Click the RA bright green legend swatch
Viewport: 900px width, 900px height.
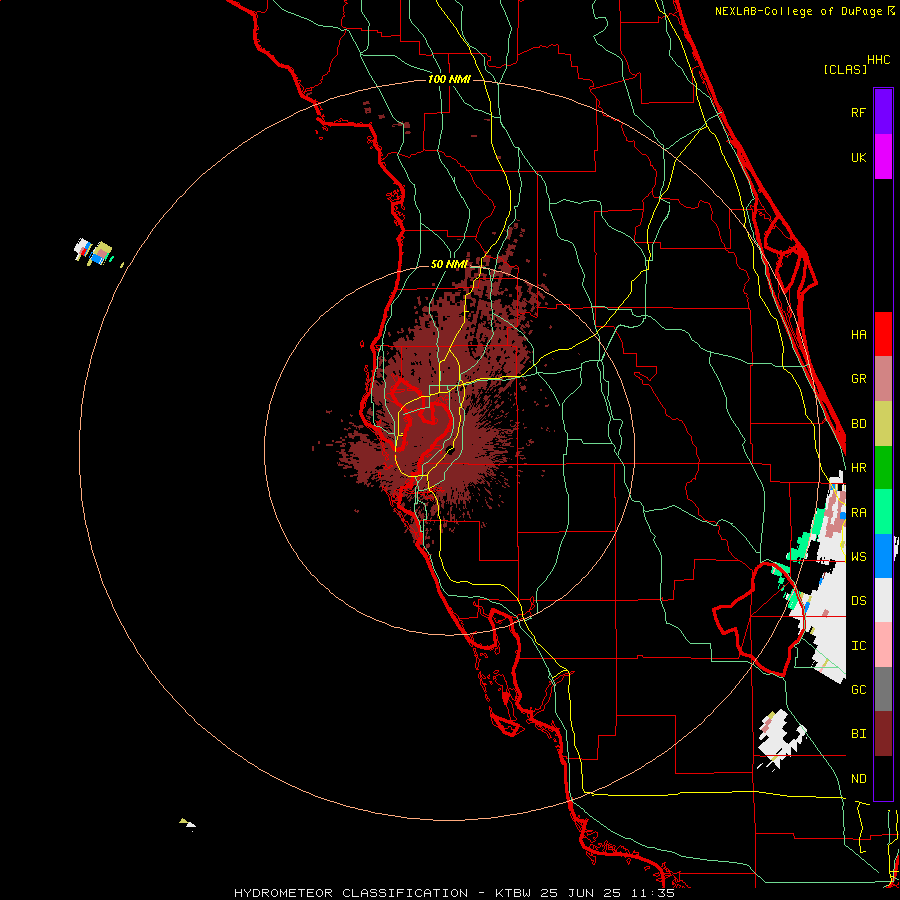[x=883, y=512]
